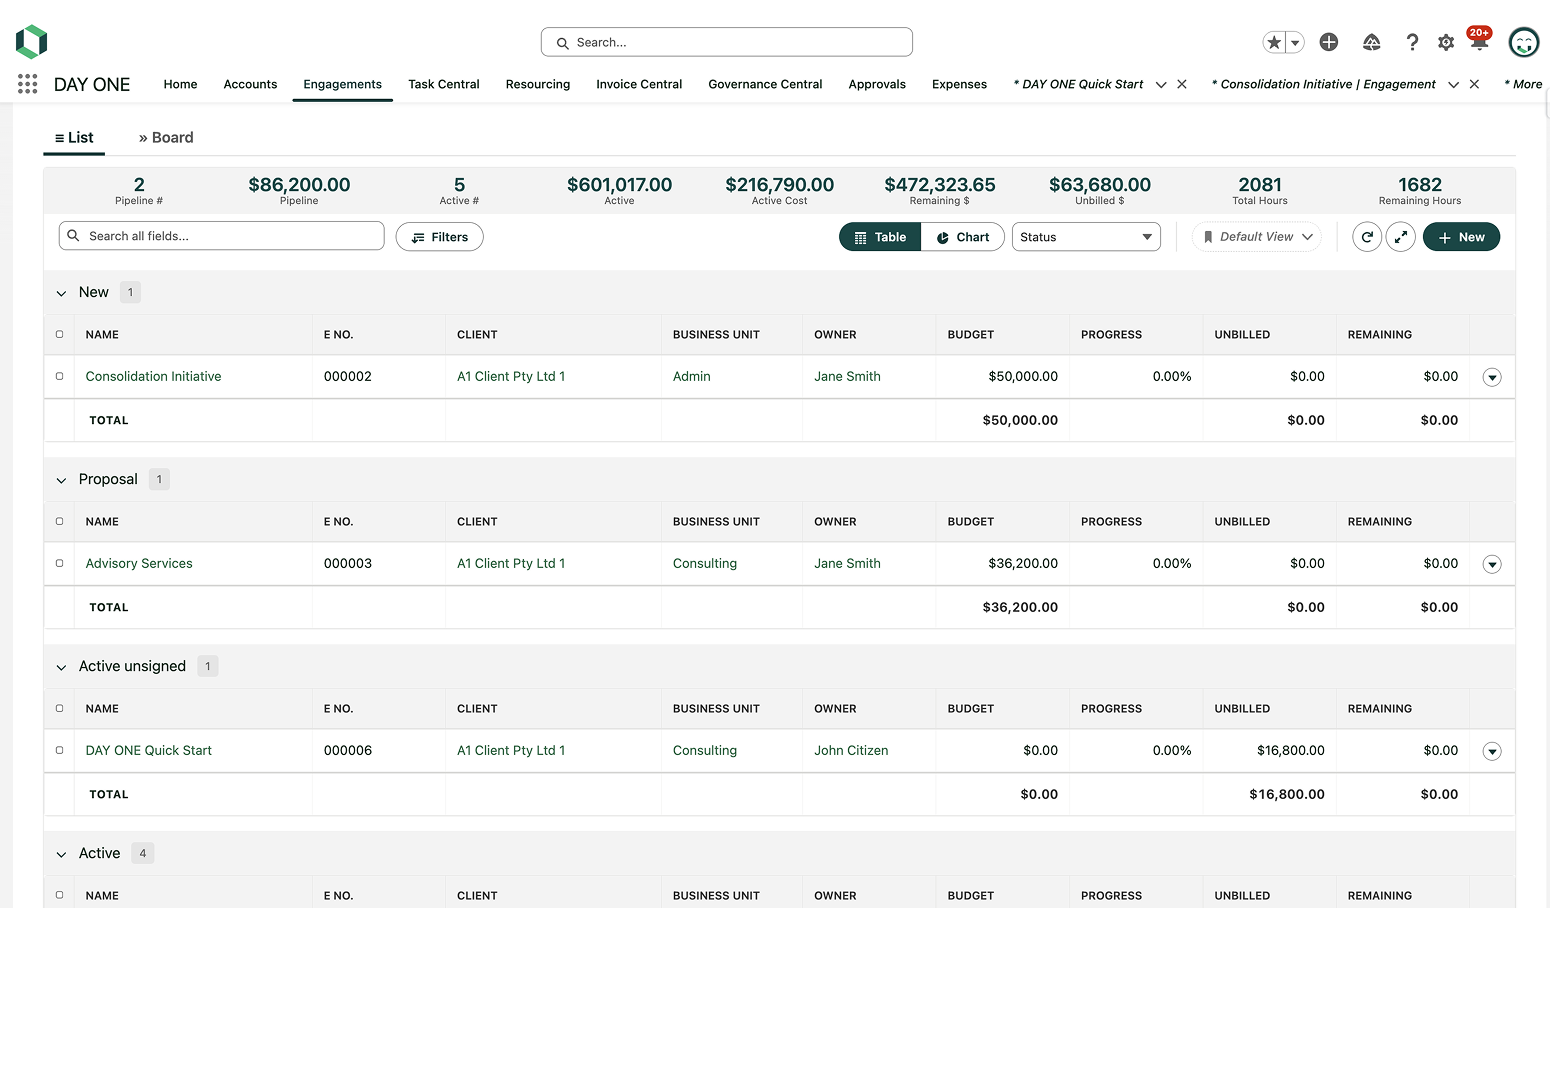Expand the table to full screen
The width and height of the screenshot is (1550, 1076).
(x=1400, y=237)
